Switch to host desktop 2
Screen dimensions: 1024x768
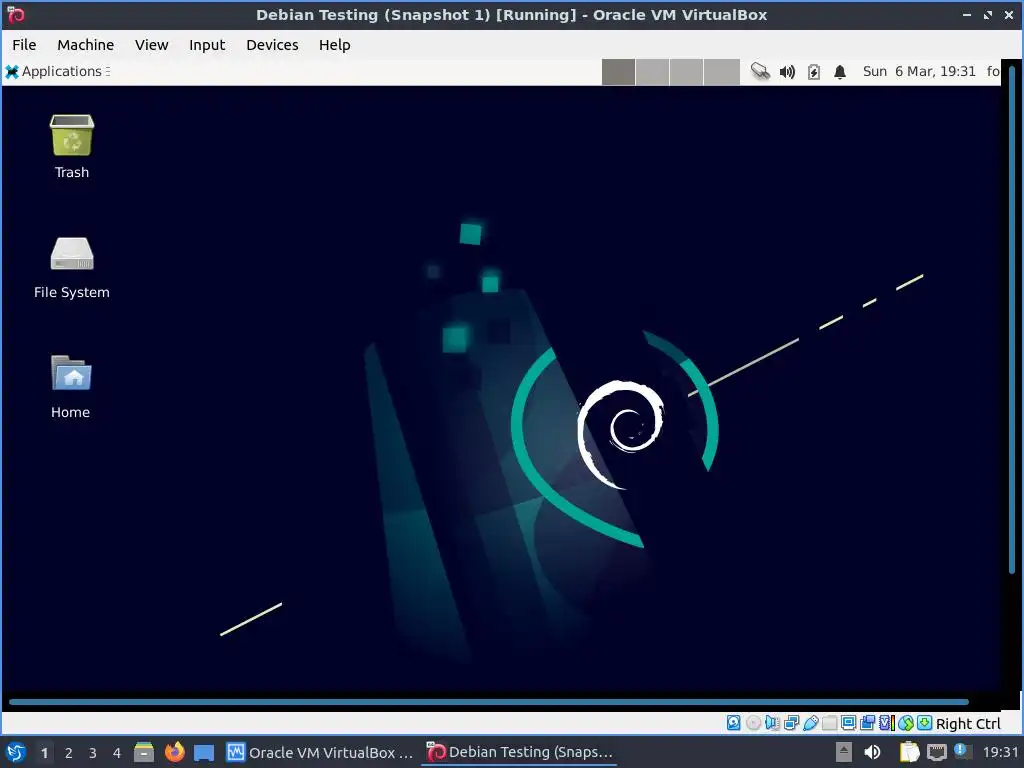(69, 753)
